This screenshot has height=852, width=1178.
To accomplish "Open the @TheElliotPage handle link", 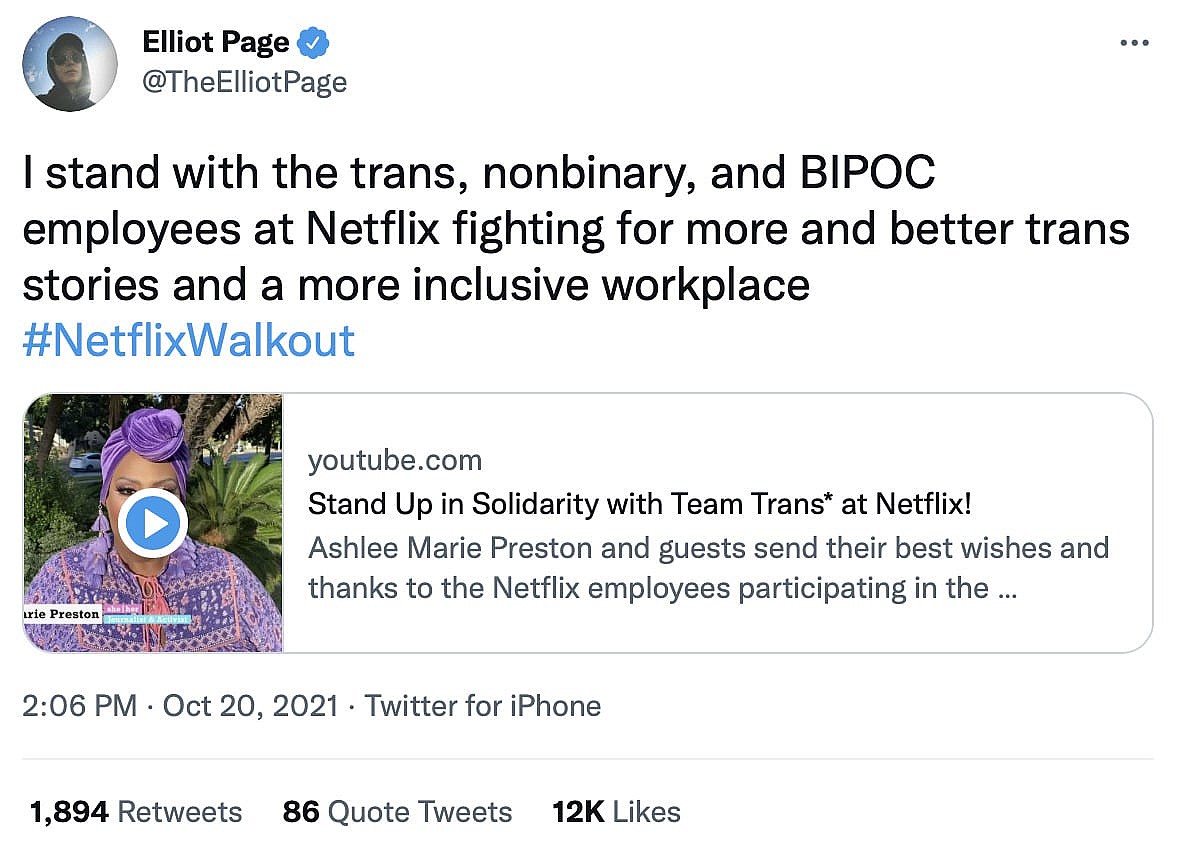I will pos(245,81).
